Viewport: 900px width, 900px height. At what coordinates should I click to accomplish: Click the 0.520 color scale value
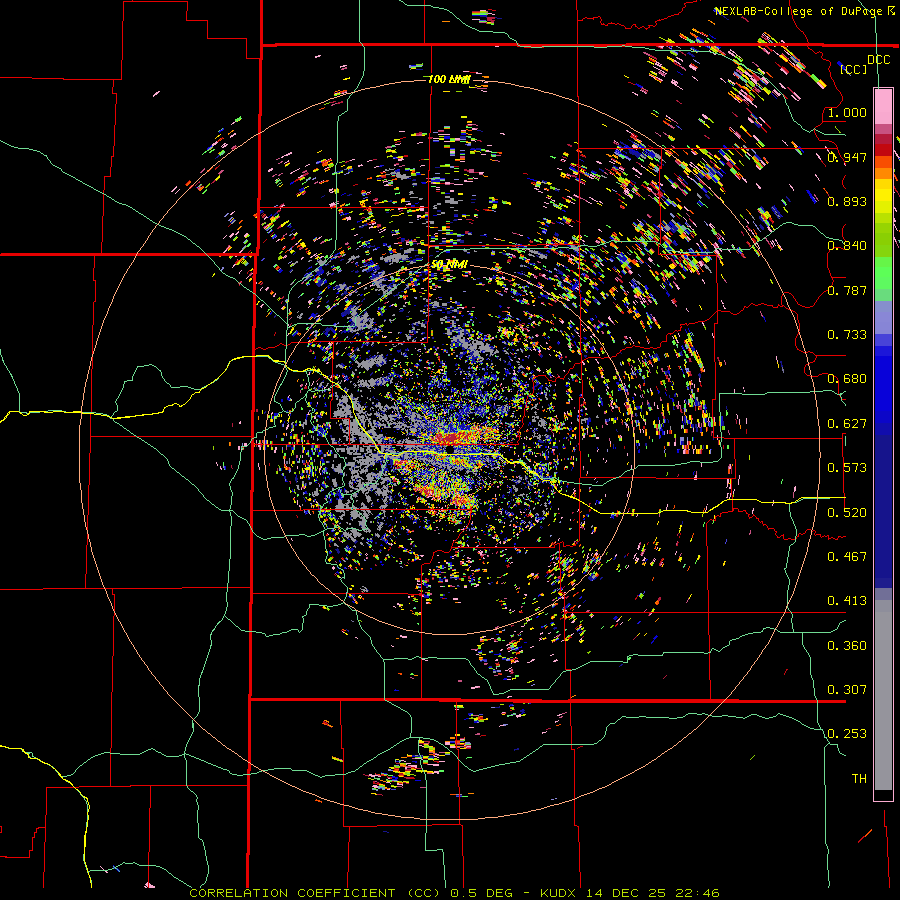click(847, 513)
